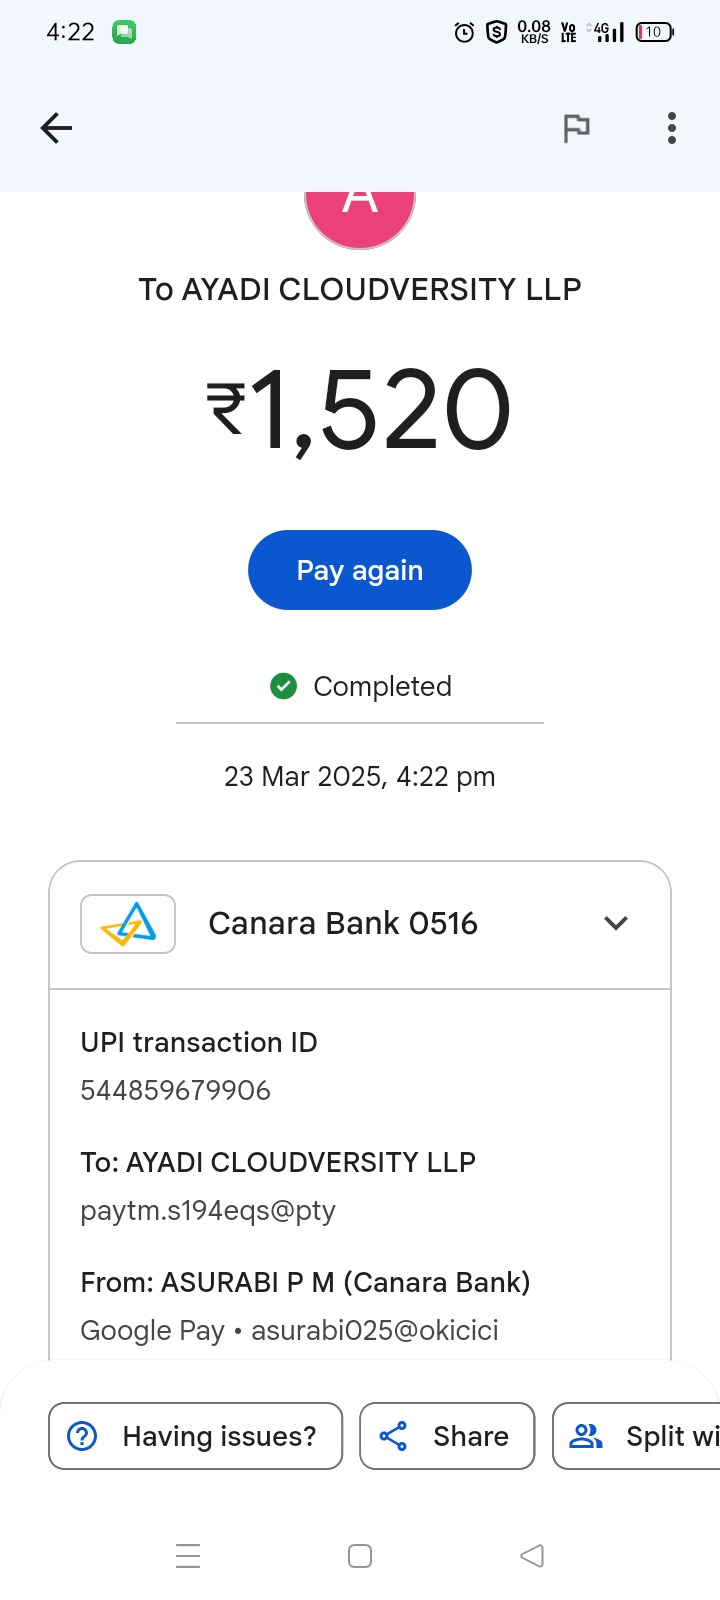Screen dimensions: 720x1600
Task: Tap Android home square button
Action: tap(360, 1556)
